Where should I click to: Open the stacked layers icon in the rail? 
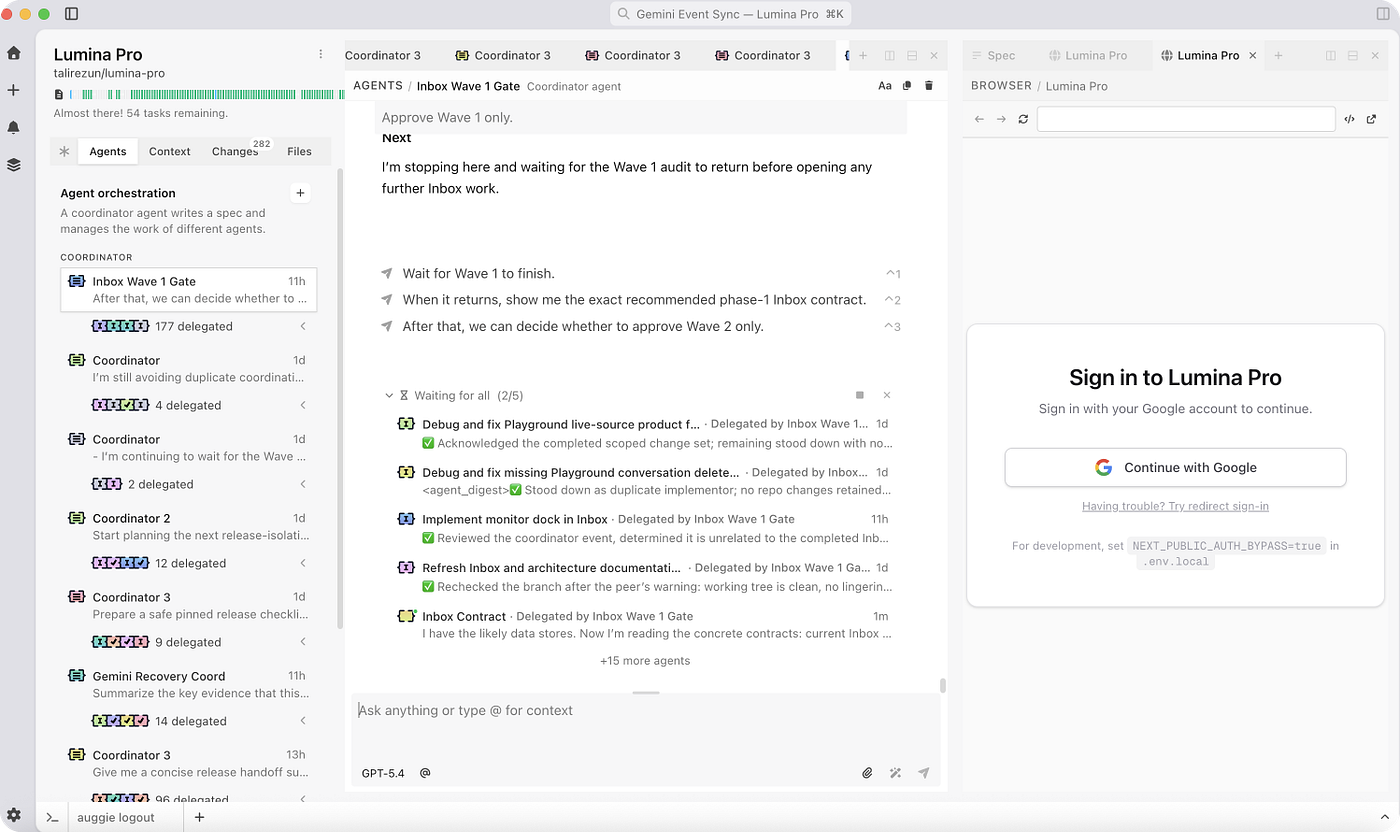[x=14, y=164]
